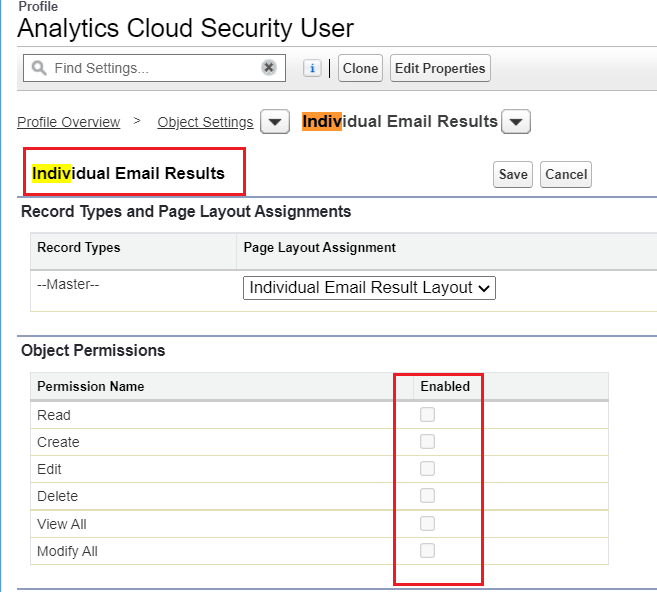Click the blue info icon

[312, 68]
